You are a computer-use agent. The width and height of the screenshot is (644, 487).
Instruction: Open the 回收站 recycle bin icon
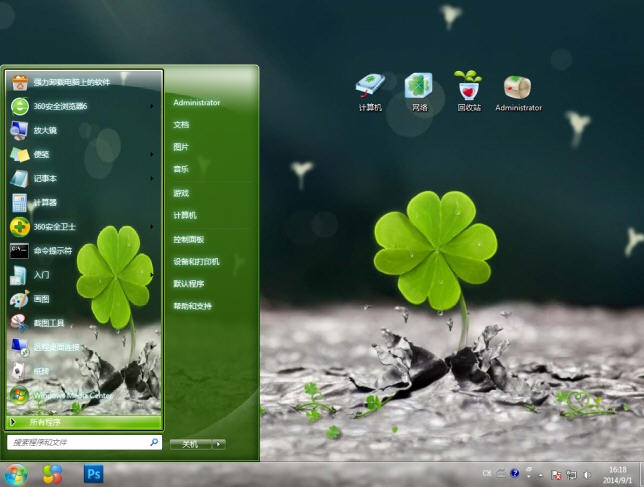[x=468, y=90]
